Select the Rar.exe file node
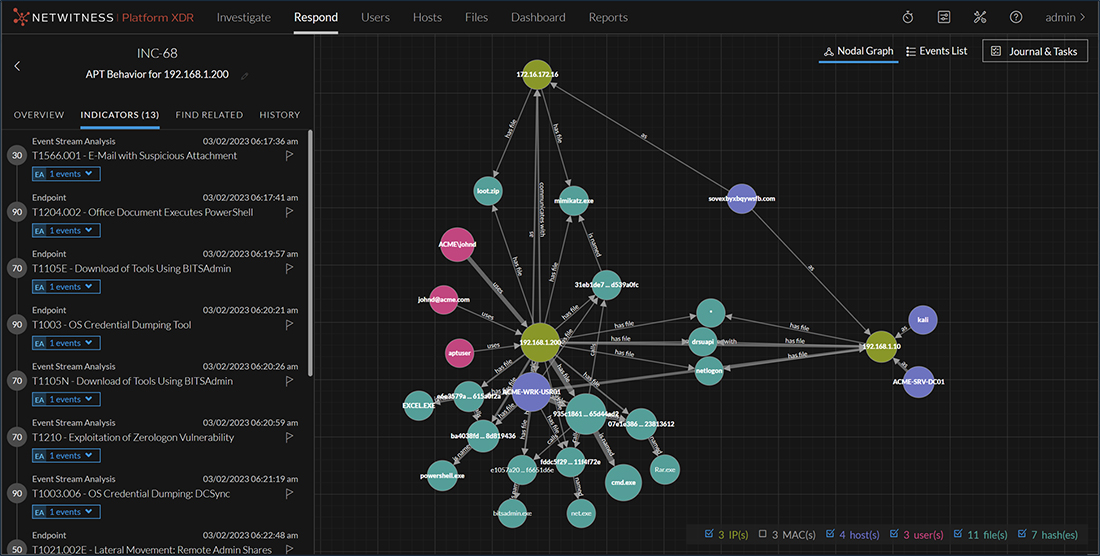The width and height of the screenshot is (1100, 556). tap(664, 469)
